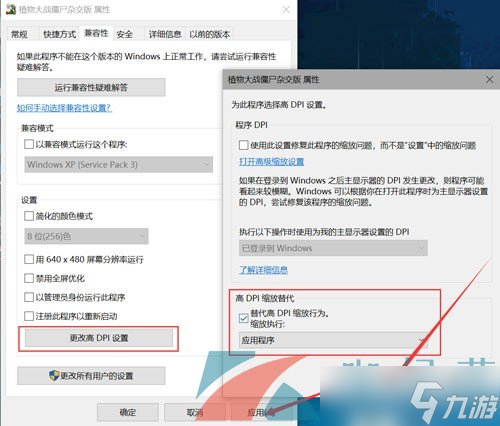This screenshot has height=426, width=500.
Task: Open the '已登录到 Windows' dropdown
Action: tap(333, 248)
